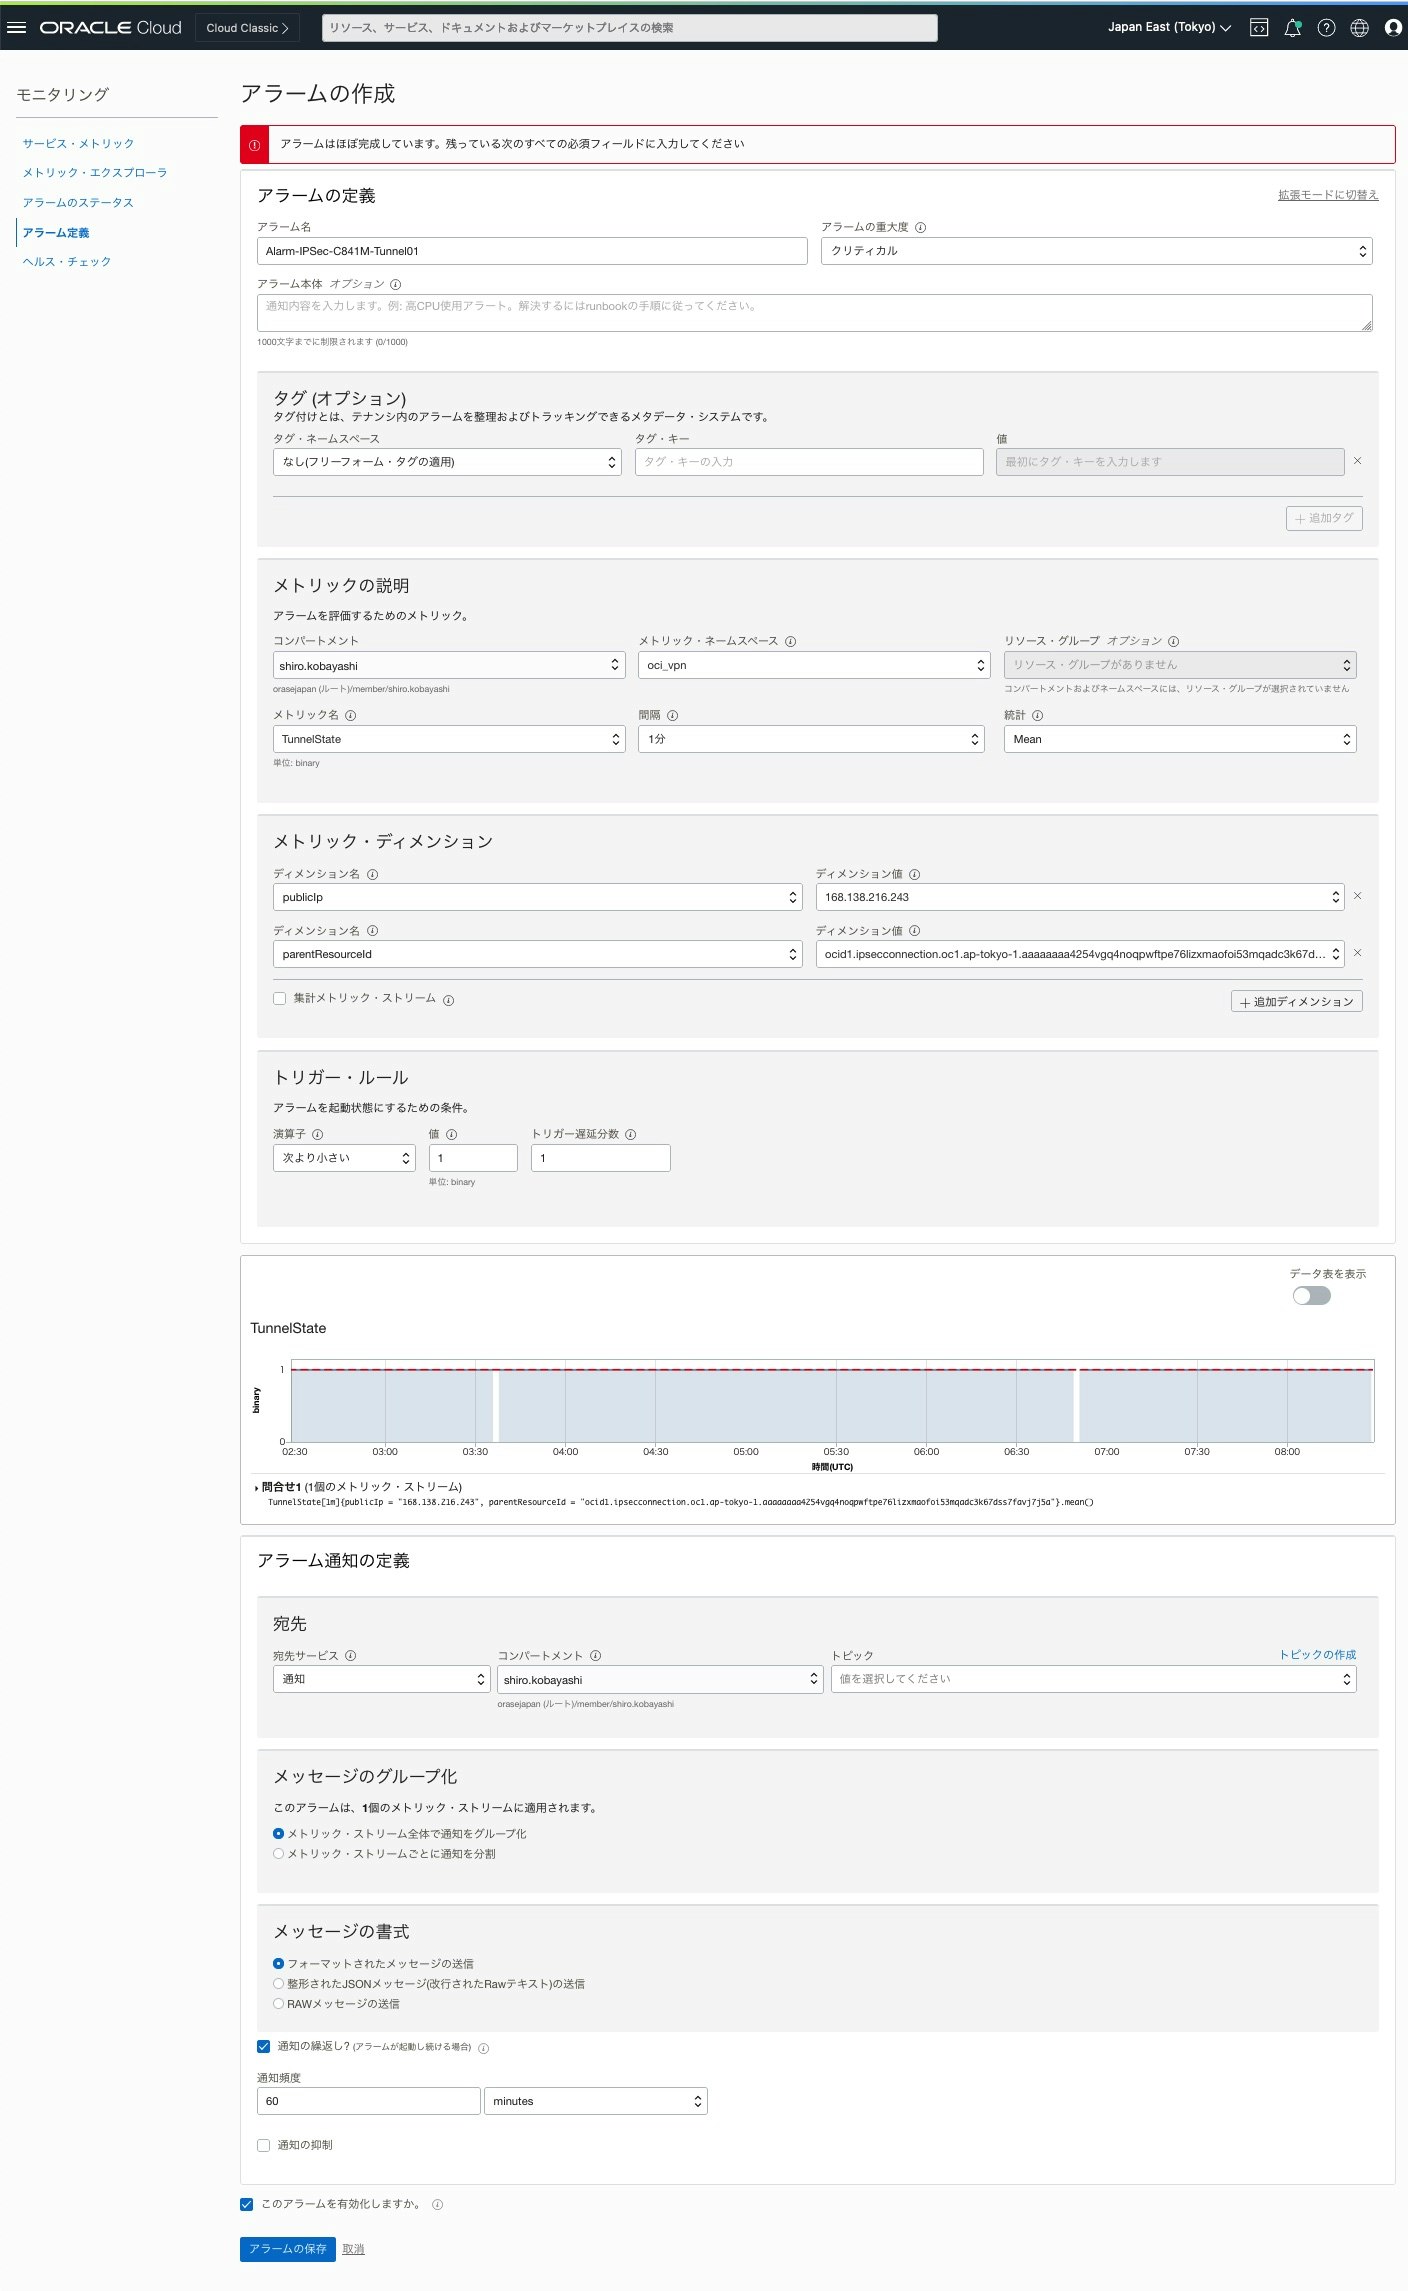
Task: Open ヘルス・チェック in sidebar
Action: [x=67, y=262]
